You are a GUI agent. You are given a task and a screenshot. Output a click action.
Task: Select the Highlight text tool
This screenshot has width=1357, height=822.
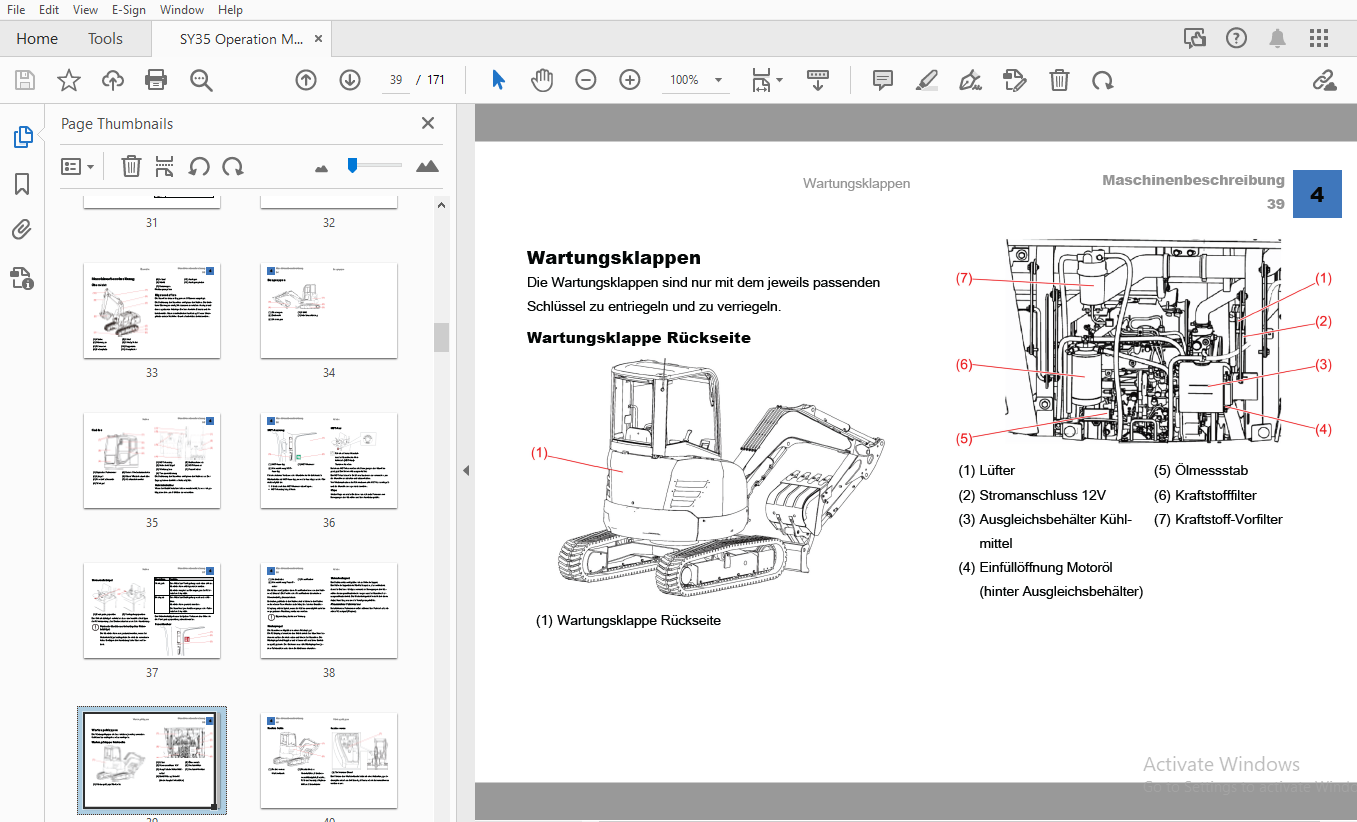[926, 80]
